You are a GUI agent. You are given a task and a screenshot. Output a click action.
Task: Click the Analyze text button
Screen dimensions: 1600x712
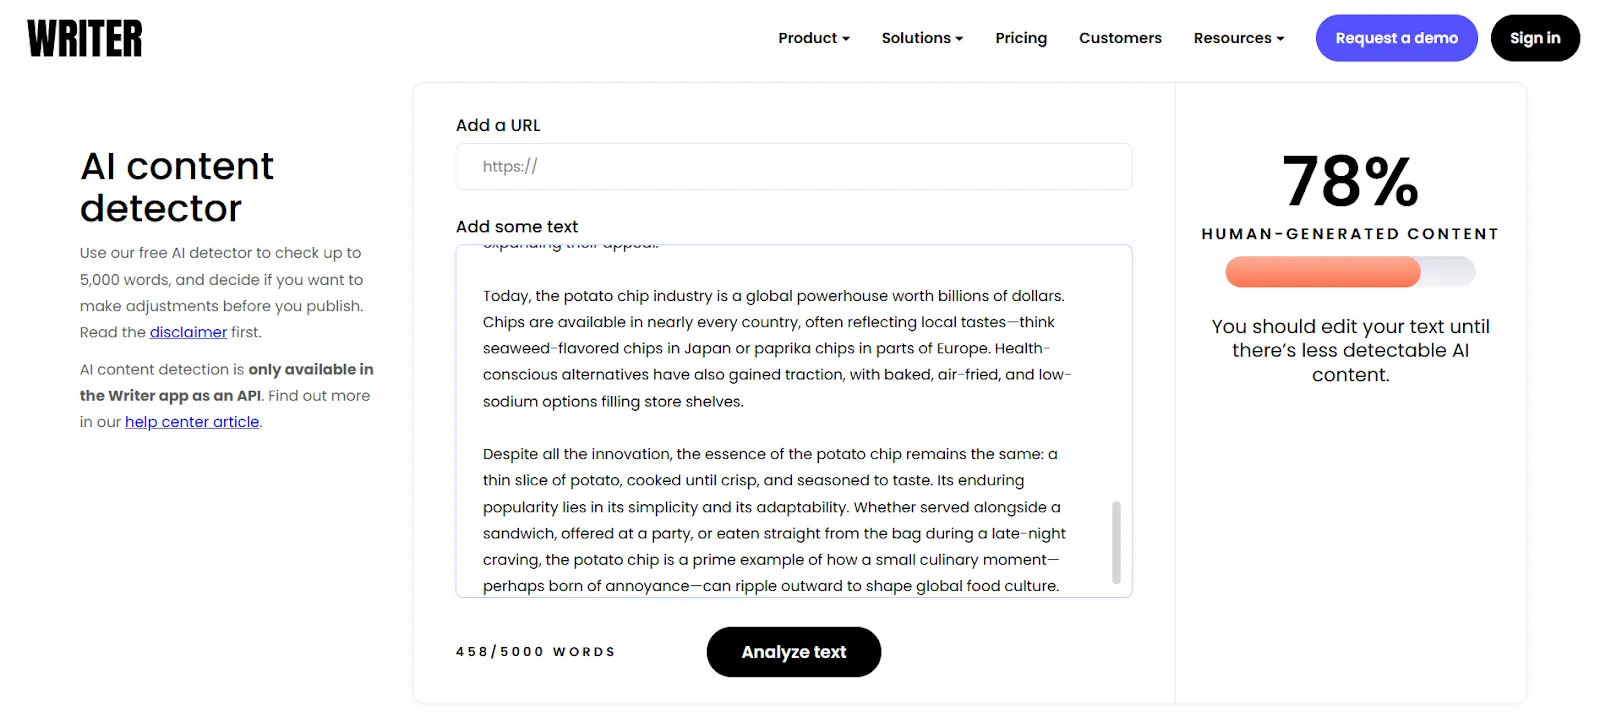794,652
